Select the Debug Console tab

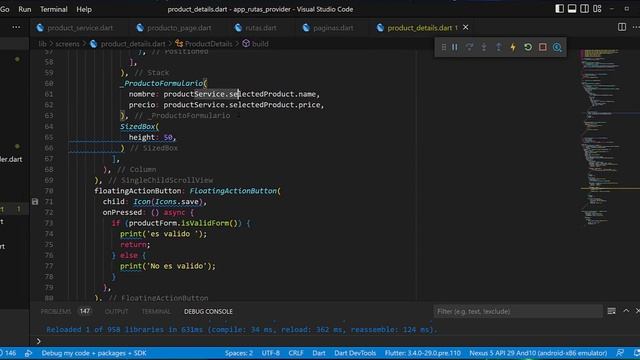point(208,311)
